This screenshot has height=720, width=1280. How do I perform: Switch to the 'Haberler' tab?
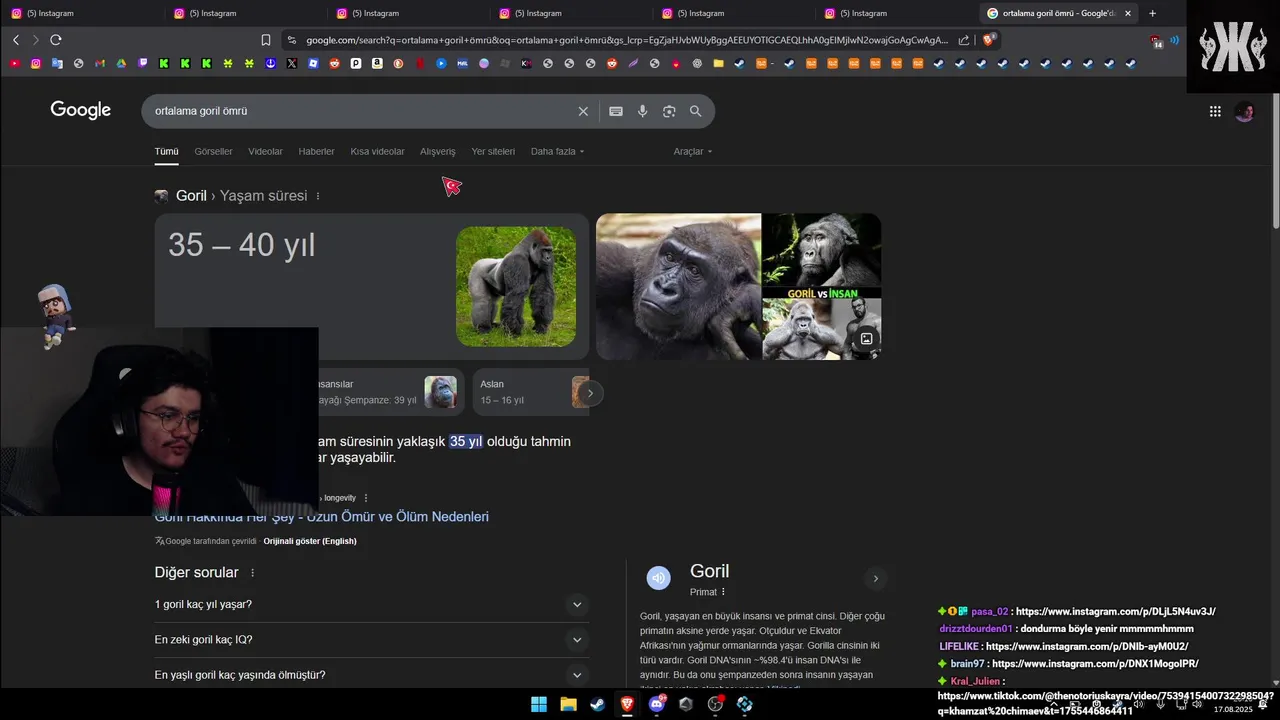(x=316, y=151)
